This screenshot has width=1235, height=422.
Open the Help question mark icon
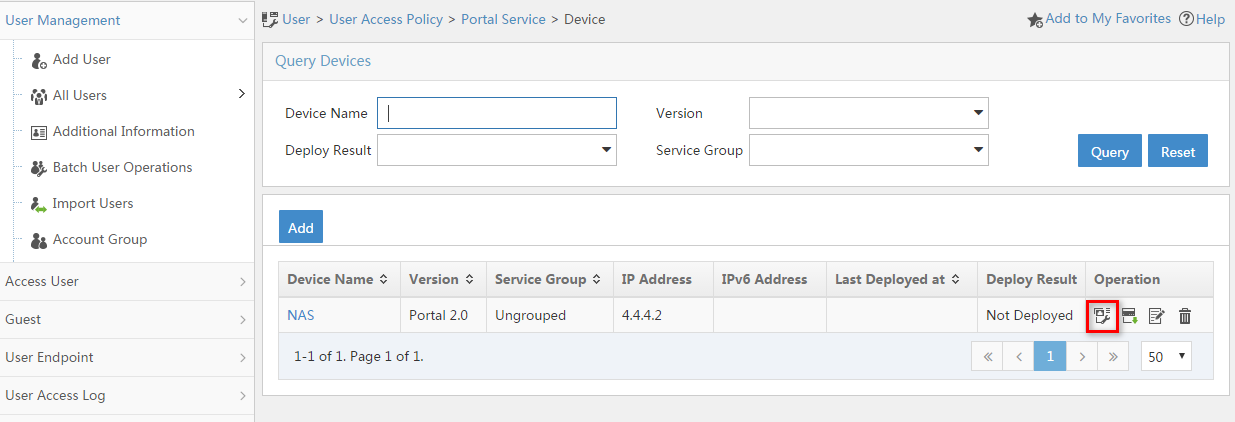(x=1187, y=19)
